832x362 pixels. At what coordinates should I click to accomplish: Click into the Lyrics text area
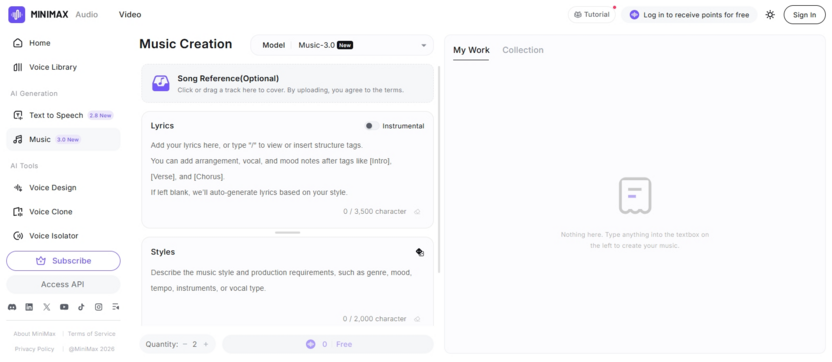pos(287,169)
